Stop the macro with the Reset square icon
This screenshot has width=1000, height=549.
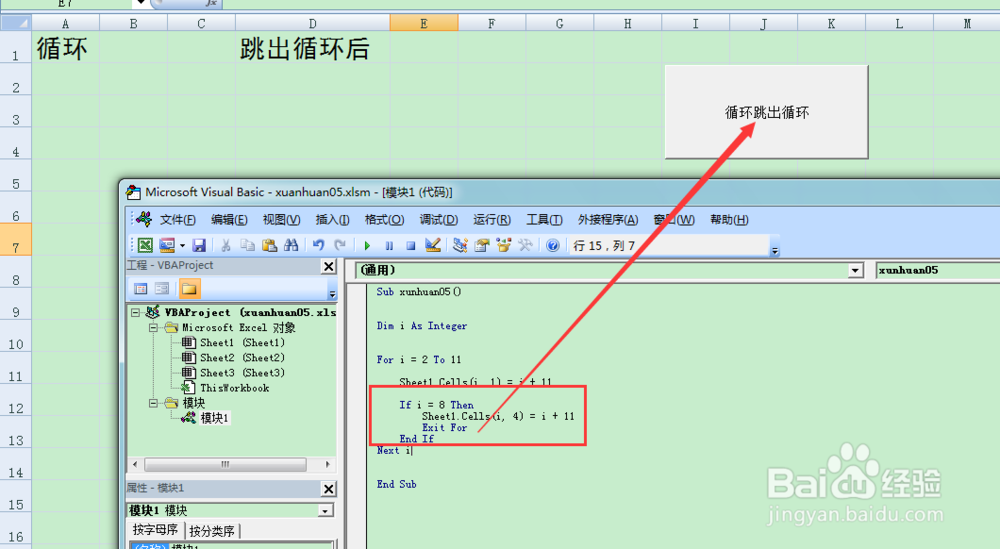[411, 245]
